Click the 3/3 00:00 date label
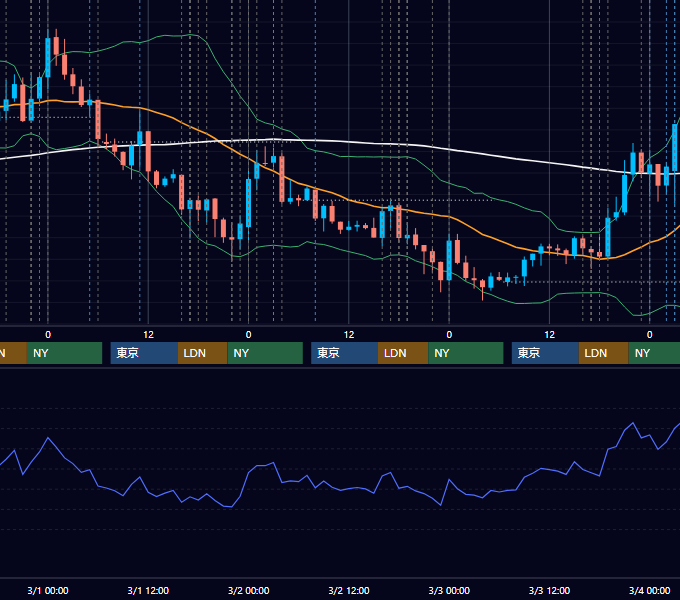 pyautogui.click(x=449, y=590)
